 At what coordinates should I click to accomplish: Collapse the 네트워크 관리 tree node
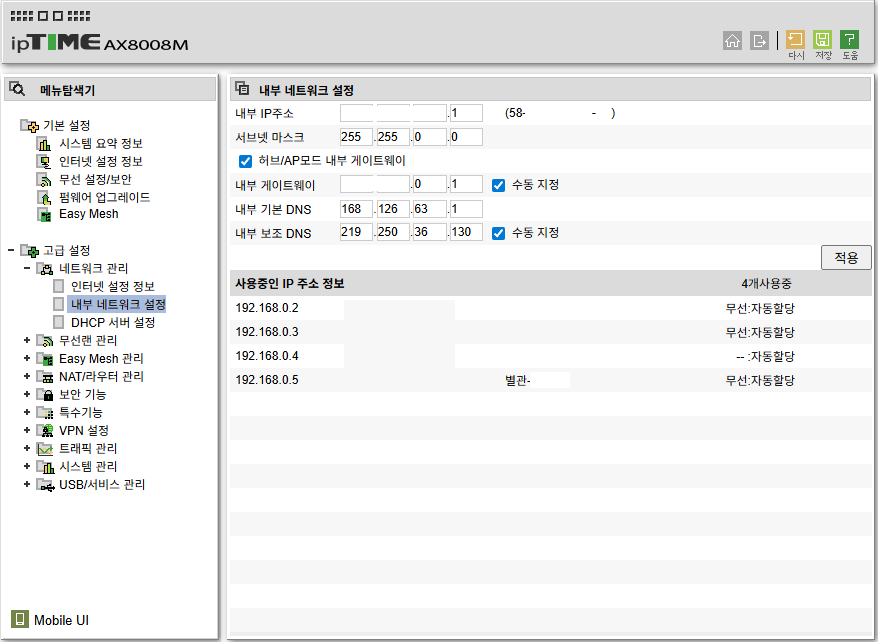[x=27, y=268]
